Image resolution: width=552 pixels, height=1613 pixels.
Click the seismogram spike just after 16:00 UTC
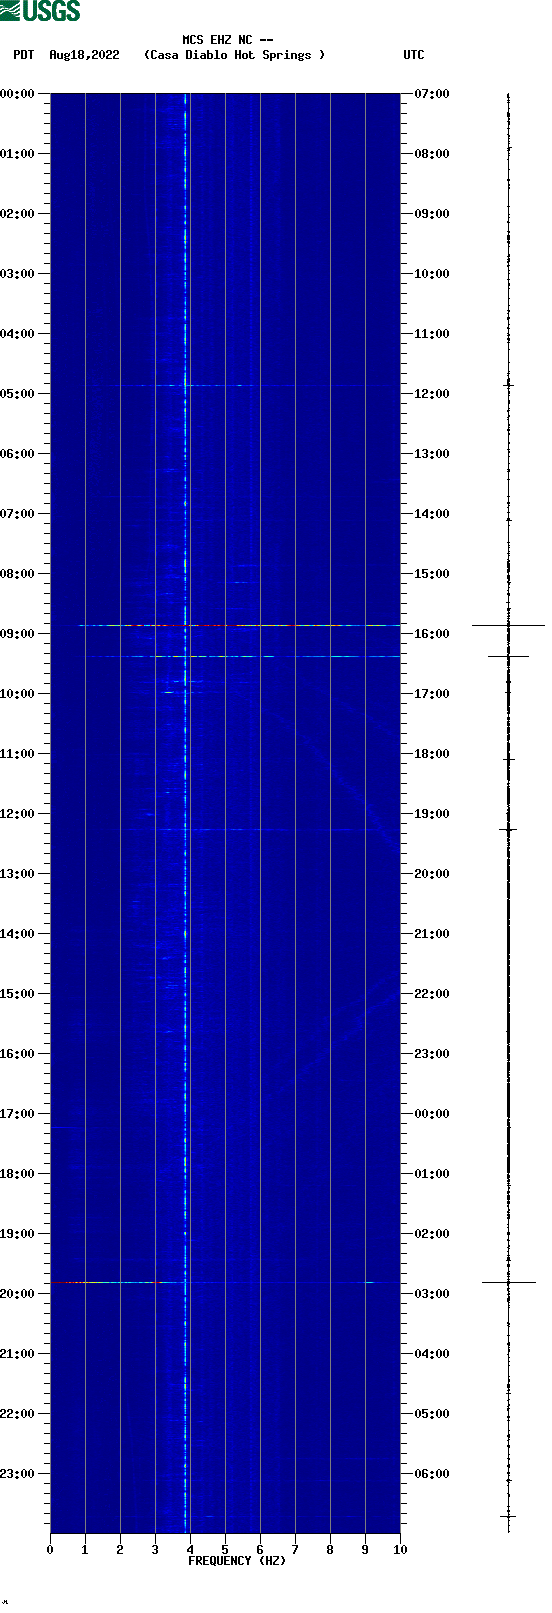click(508, 656)
